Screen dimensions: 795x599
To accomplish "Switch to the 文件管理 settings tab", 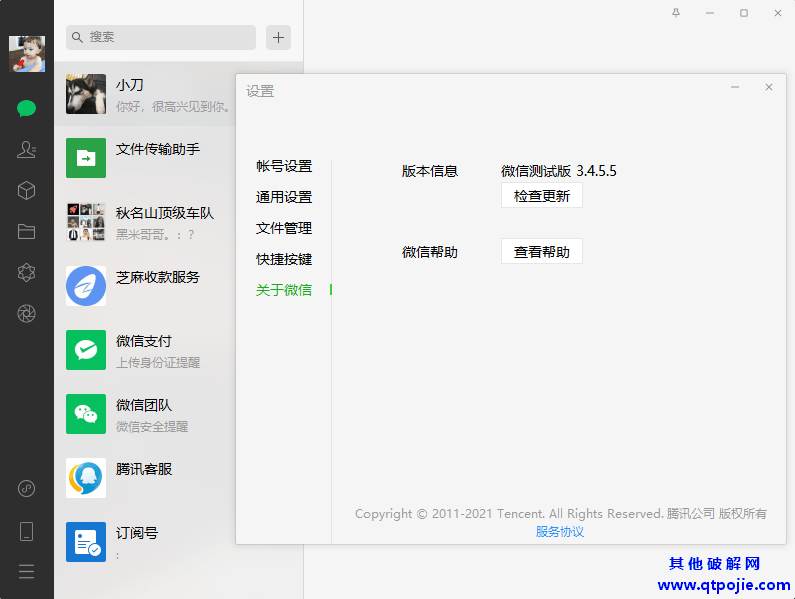I will 284,228.
